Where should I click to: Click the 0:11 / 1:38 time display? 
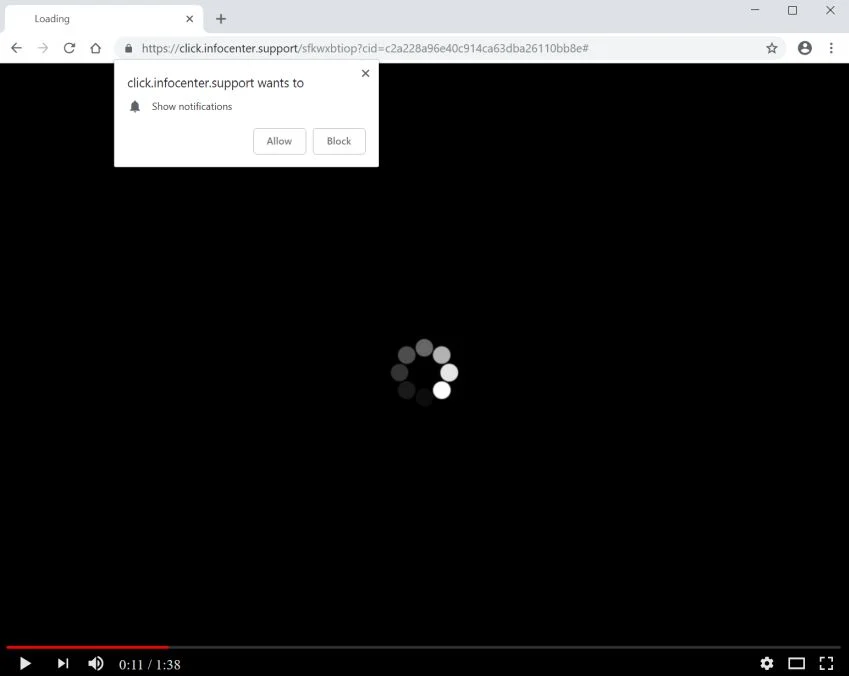point(150,665)
